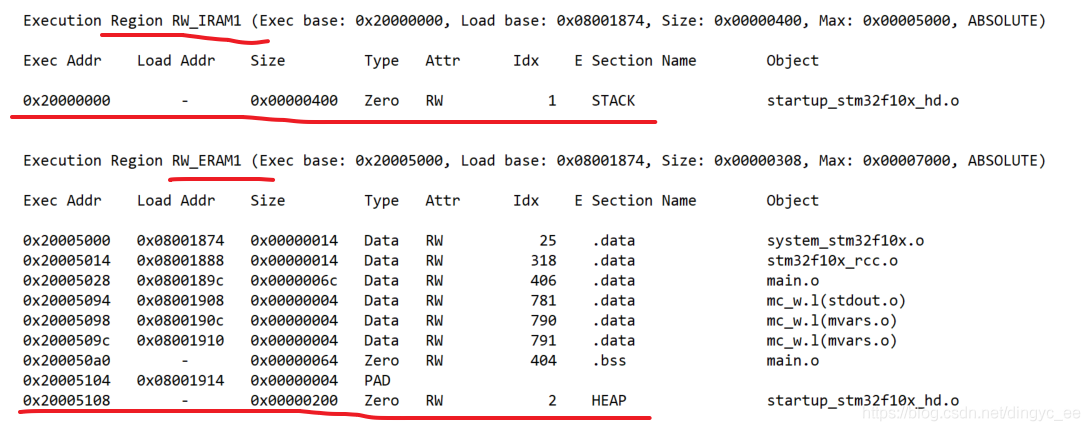Select the STACK section name
This screenshot has height=431, width=1090.
(613, 100)
